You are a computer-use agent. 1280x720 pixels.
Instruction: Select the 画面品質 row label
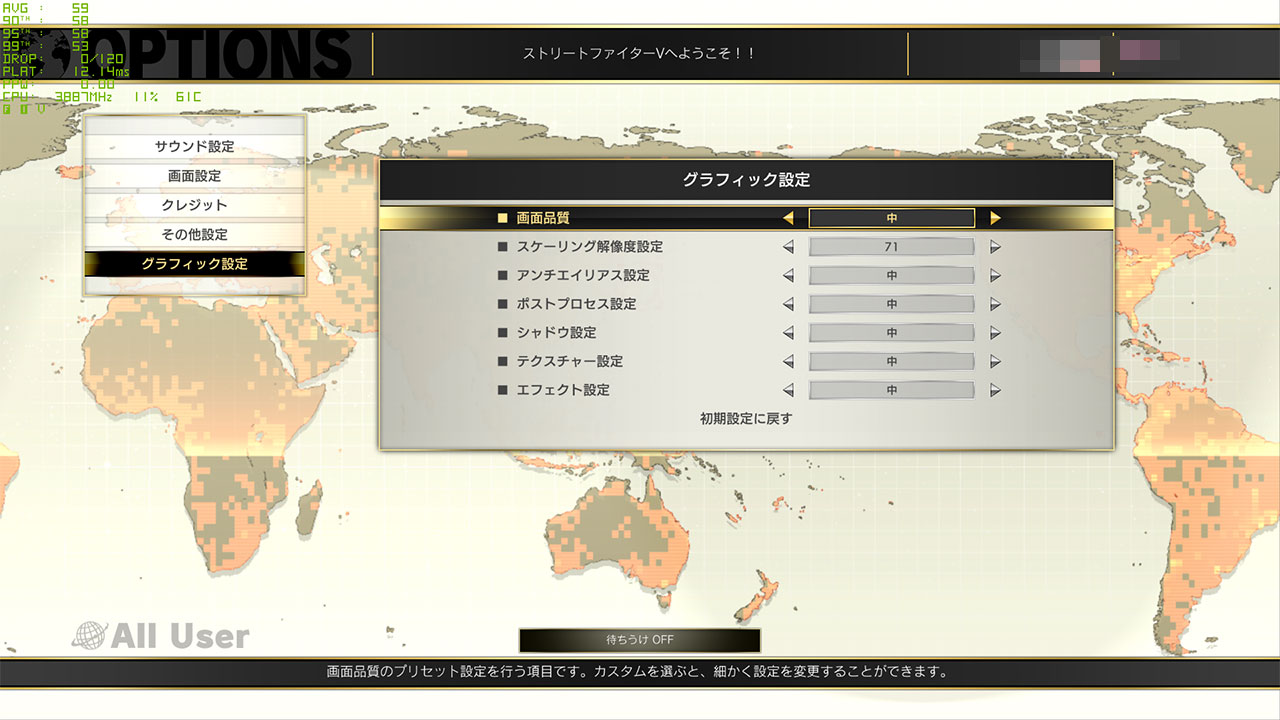point(543,218)
